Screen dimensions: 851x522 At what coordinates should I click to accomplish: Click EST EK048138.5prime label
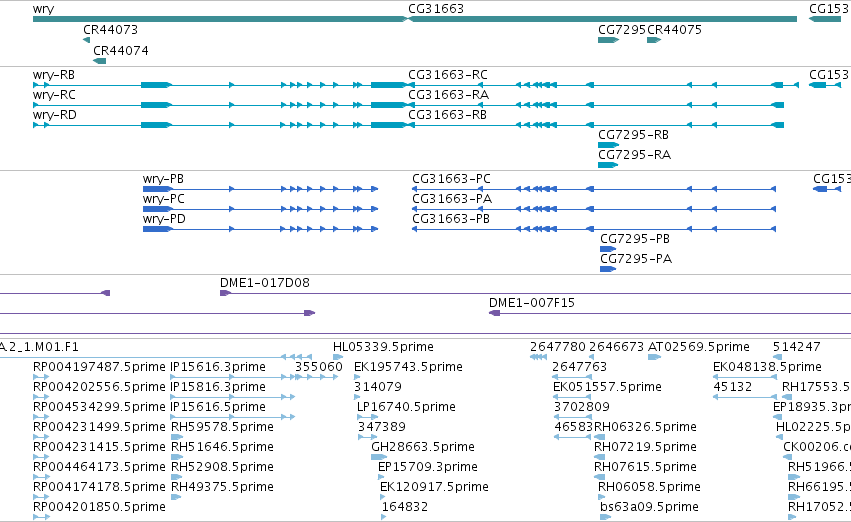point(767,367)
